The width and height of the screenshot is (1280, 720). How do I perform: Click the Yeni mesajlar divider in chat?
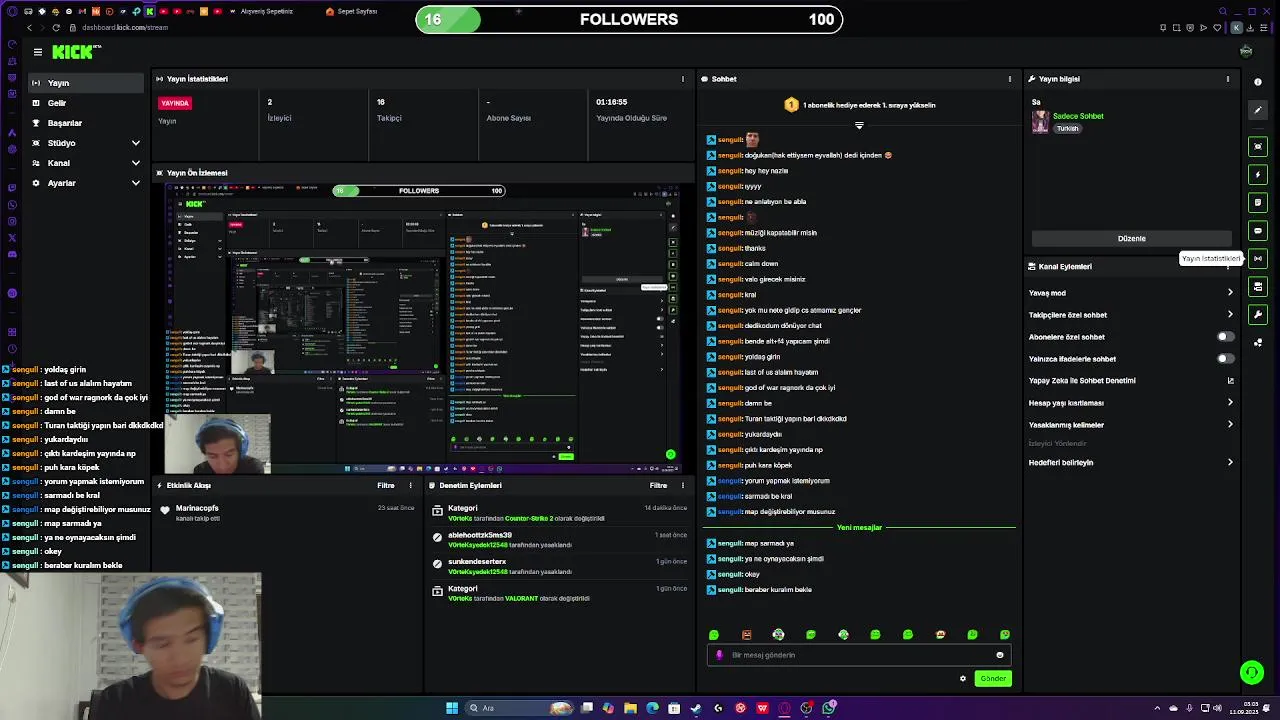[859, 528]
